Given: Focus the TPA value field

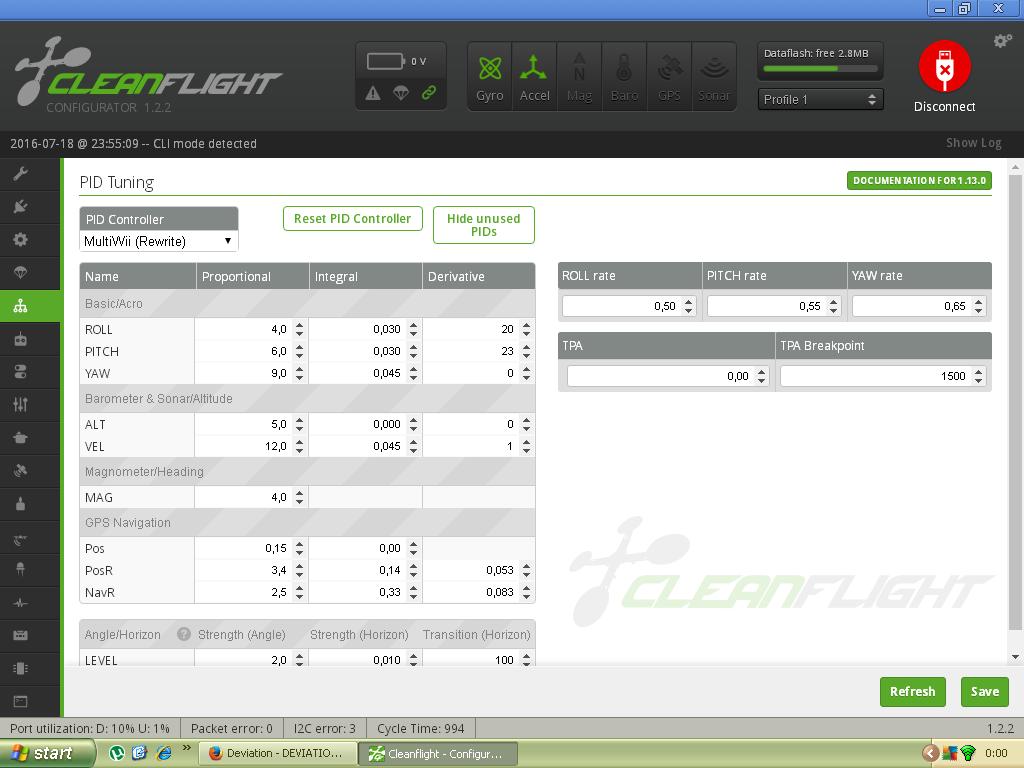Looking at the screenshot, I should [668, 376].
